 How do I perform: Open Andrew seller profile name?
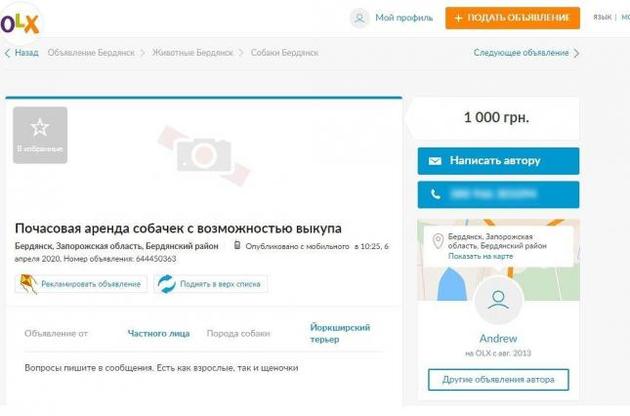click(498, 338)
